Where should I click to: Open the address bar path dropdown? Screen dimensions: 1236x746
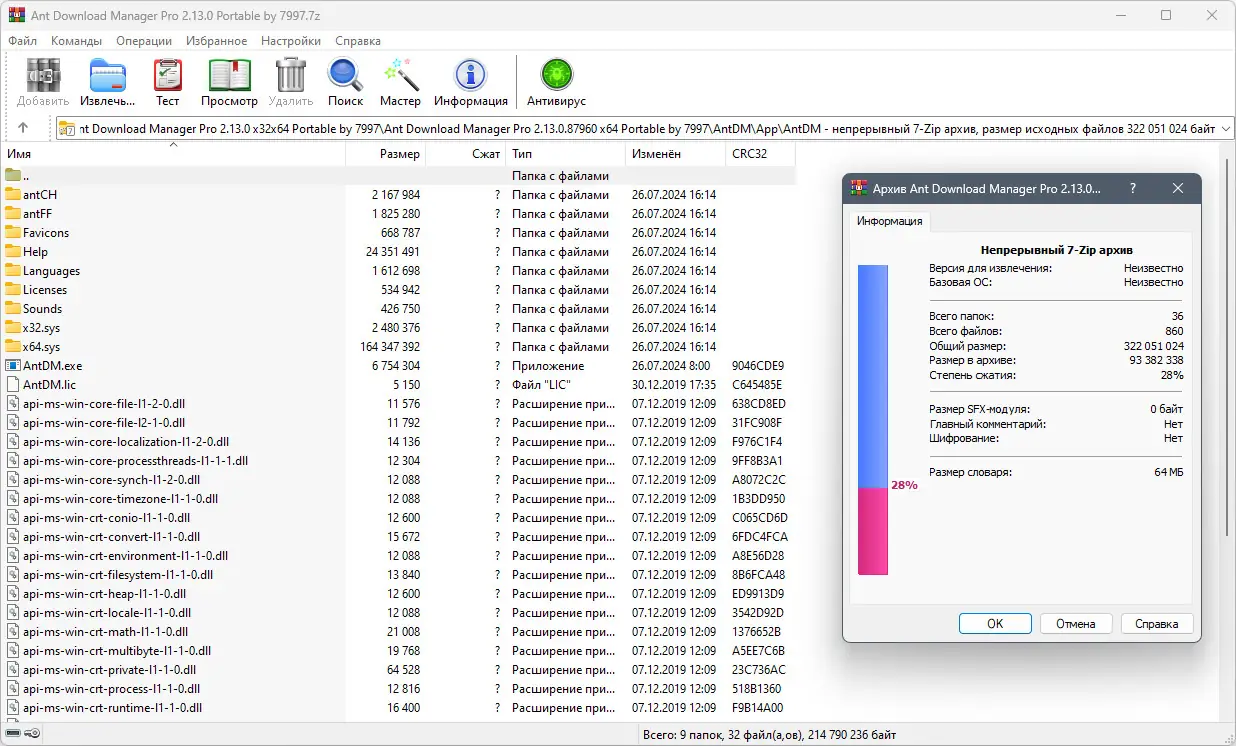pos(1225,127)
